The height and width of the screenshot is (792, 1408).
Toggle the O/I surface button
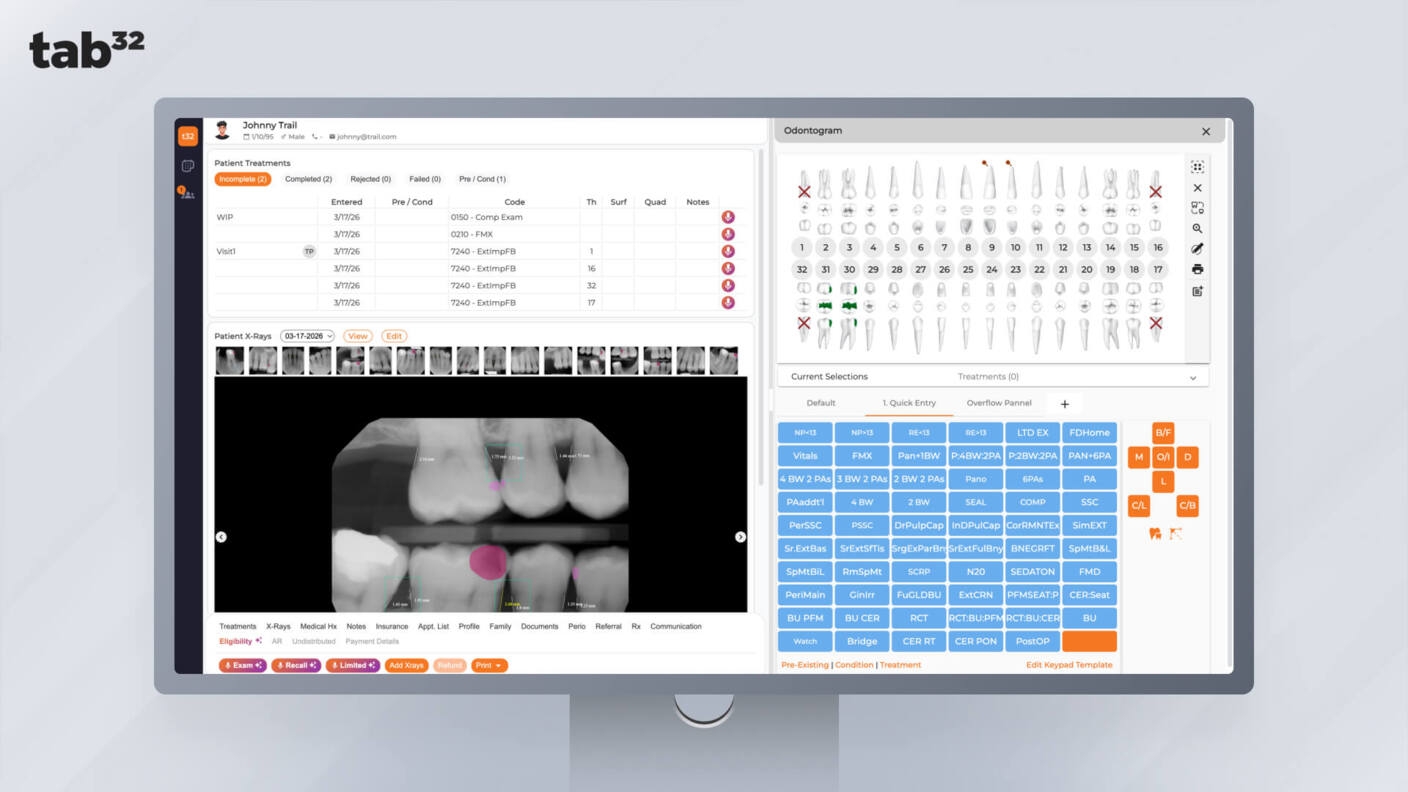pos(1163,457)
